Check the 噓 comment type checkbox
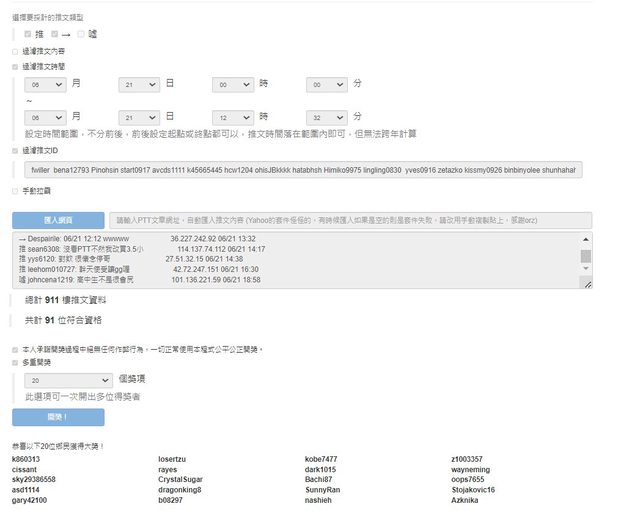The width and height of the screenshot is (640, 512). [x=80, y=34]
